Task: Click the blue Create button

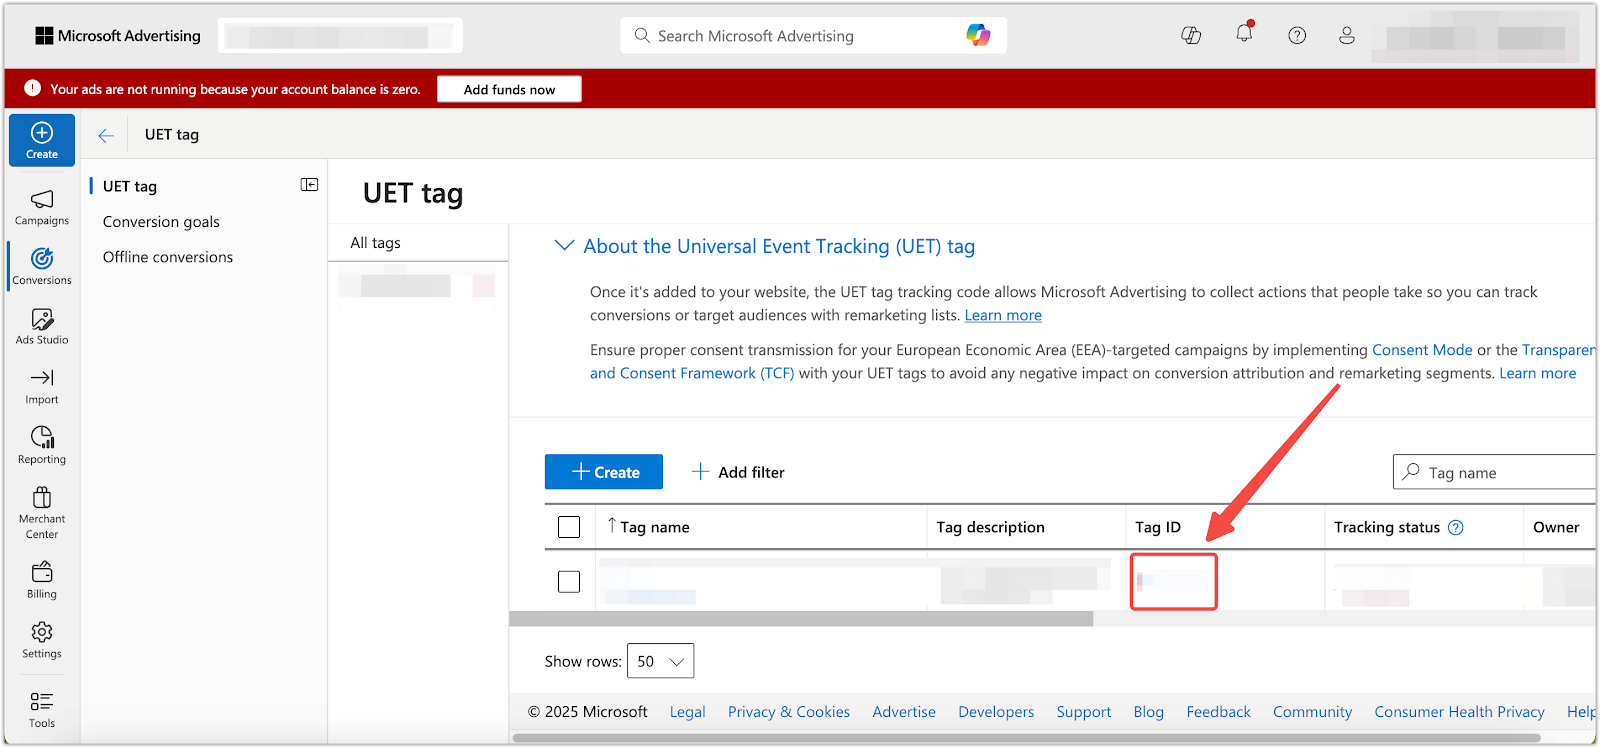Action: coord(604,472)
